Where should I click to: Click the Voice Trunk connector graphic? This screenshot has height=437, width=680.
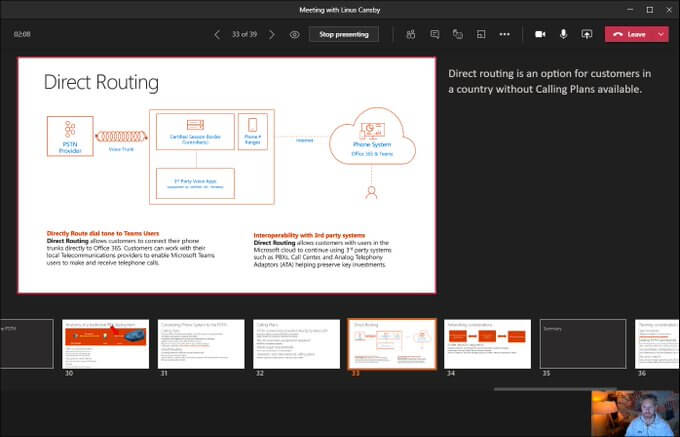coord(121,137)
